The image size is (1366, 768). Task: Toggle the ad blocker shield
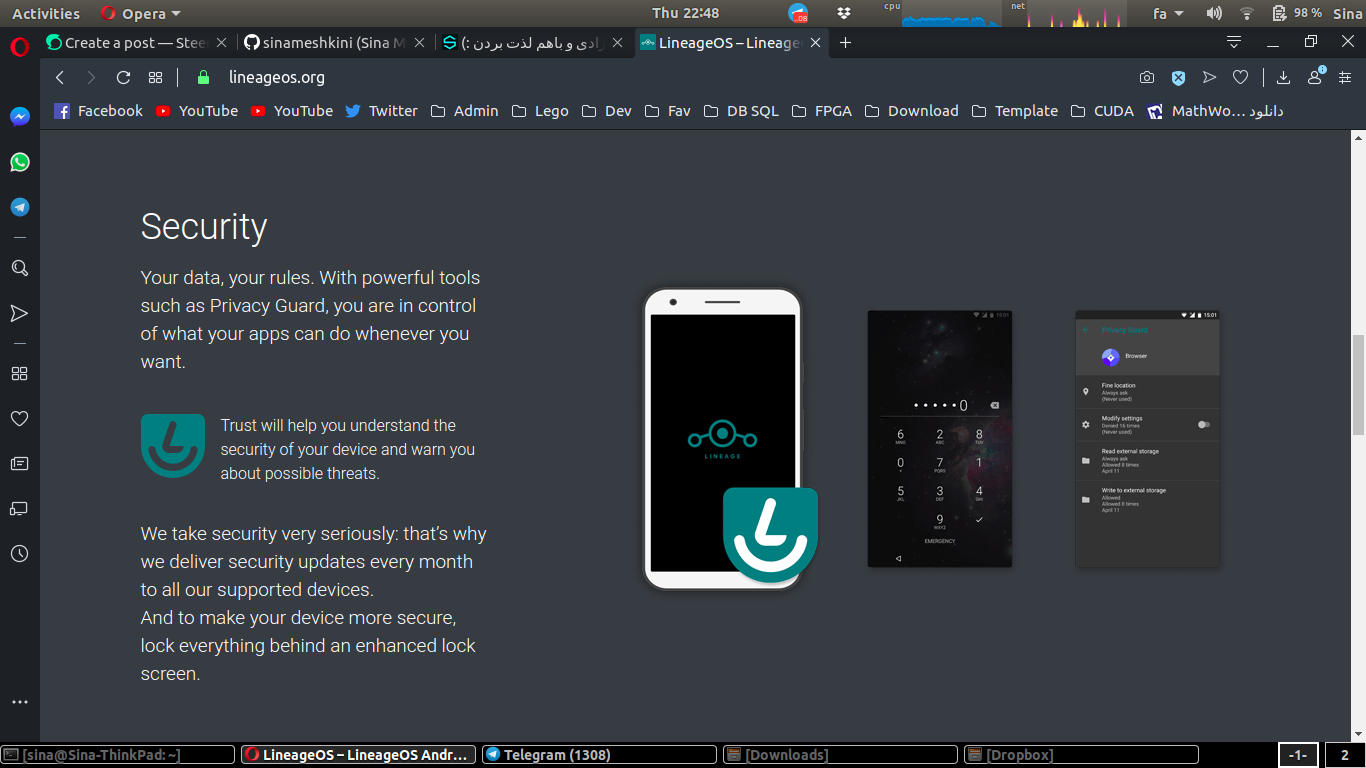(x=1178, y=77)
